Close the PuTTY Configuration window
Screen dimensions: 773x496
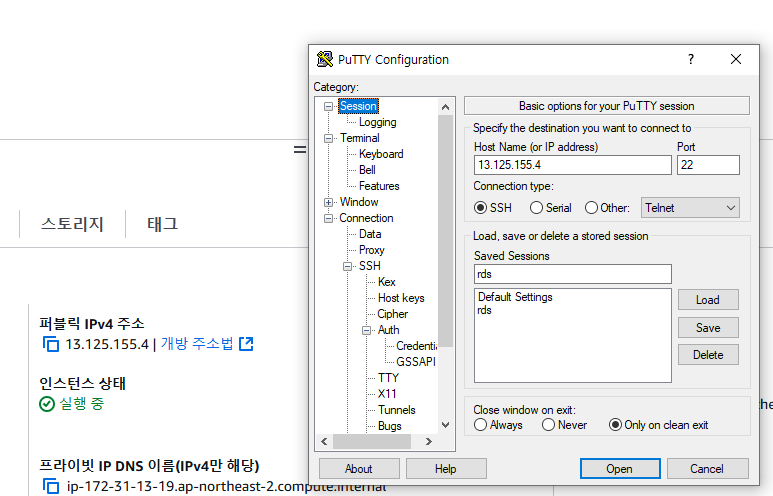(736, 59)
